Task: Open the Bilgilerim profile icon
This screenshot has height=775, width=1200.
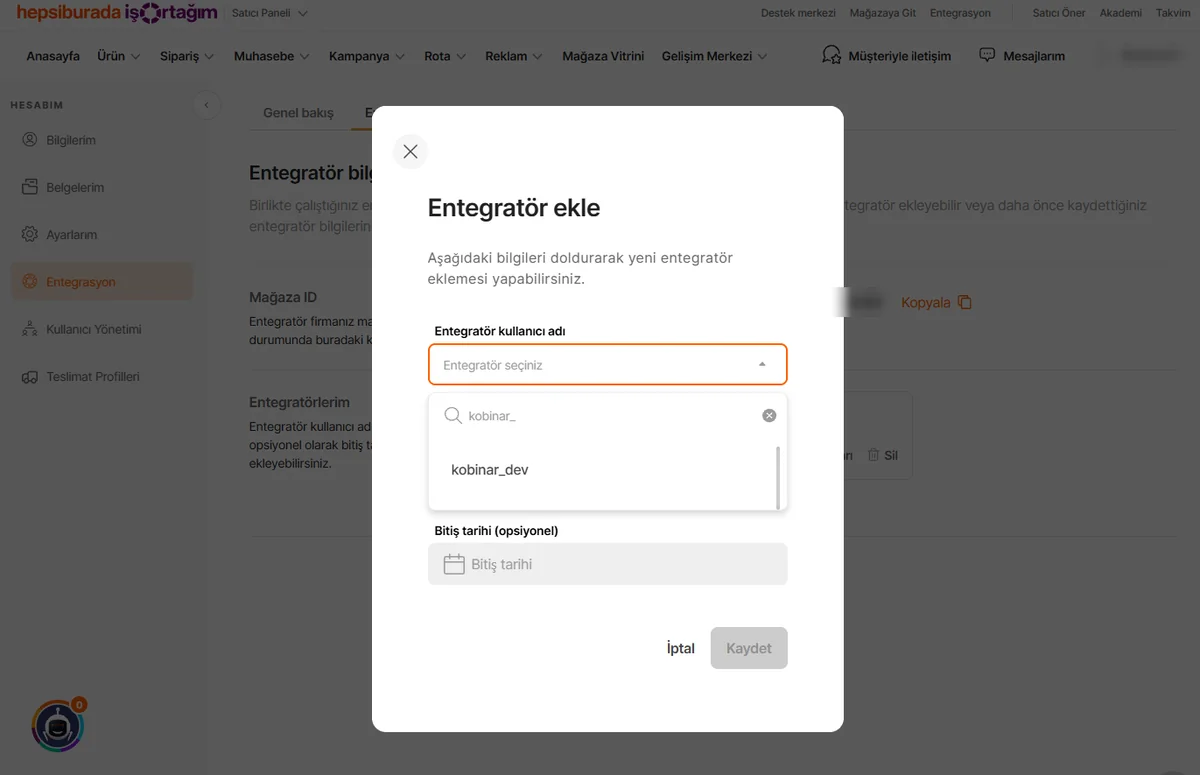Action: coord(29,140)
